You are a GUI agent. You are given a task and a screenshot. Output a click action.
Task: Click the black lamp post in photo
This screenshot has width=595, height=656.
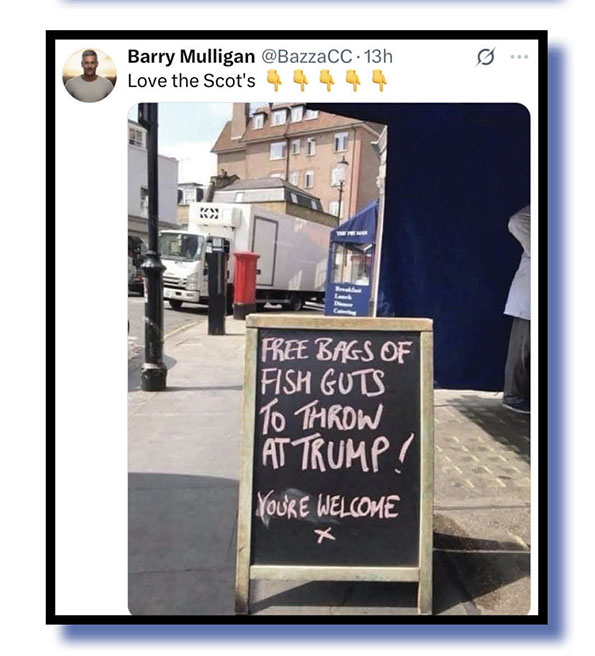[x=153, y=247]
